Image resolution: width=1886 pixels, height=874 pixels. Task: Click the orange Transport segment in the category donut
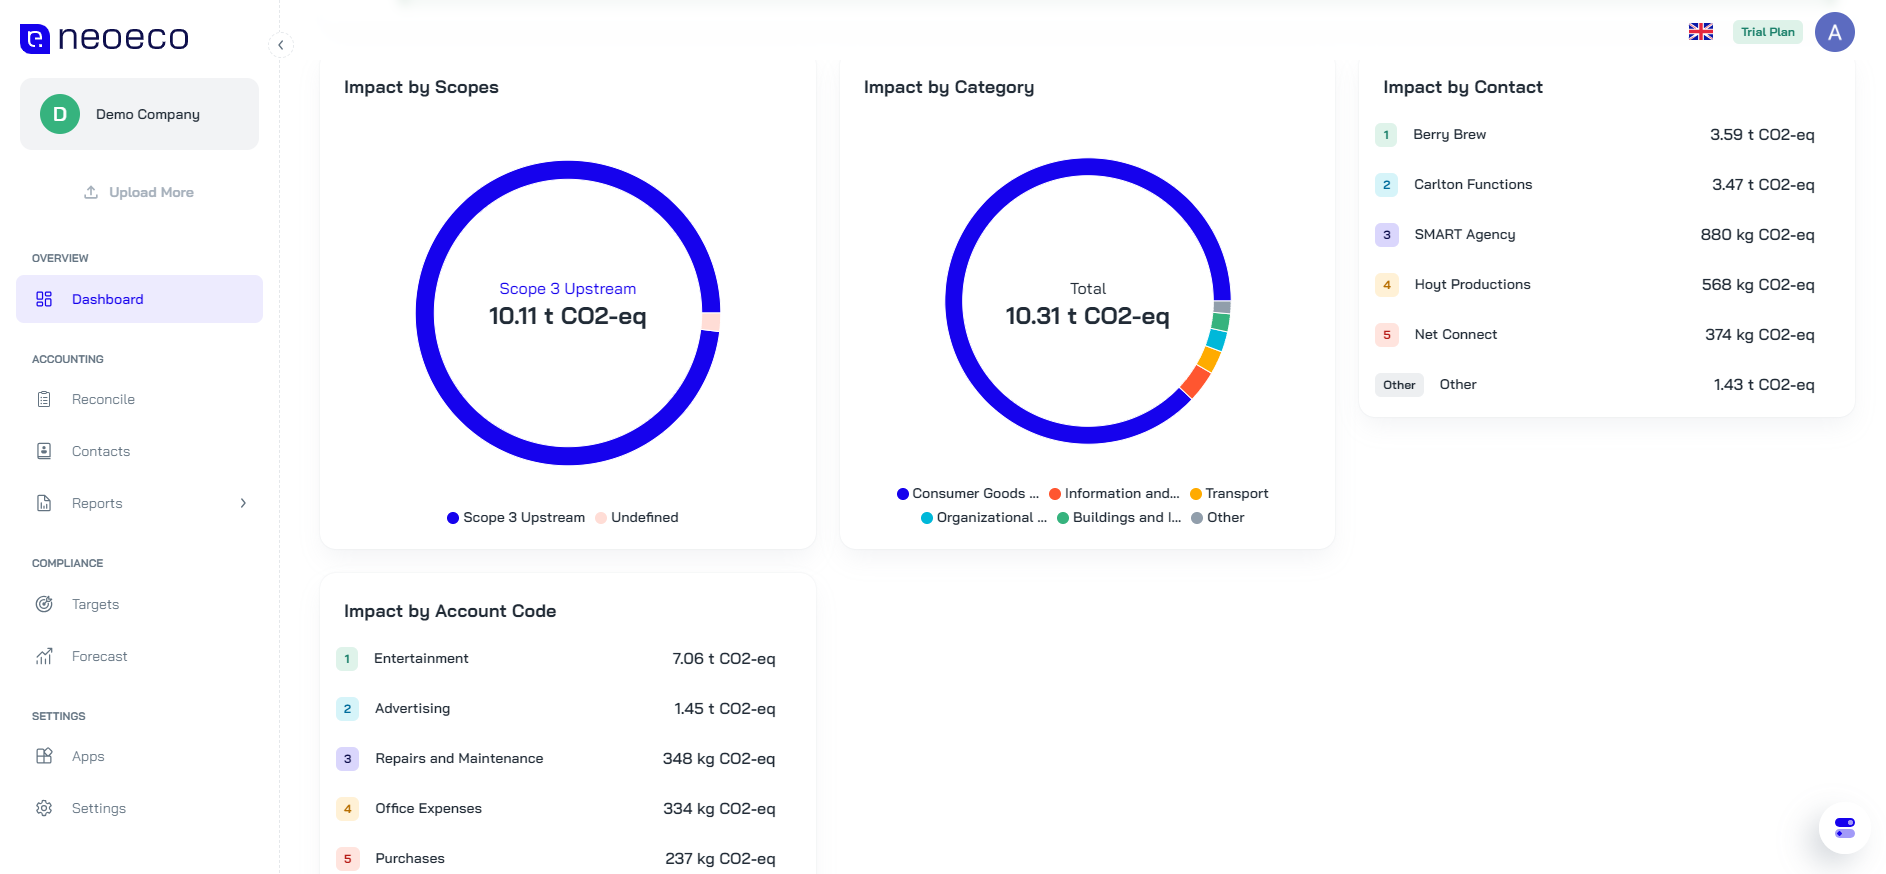coord(1209,358)
